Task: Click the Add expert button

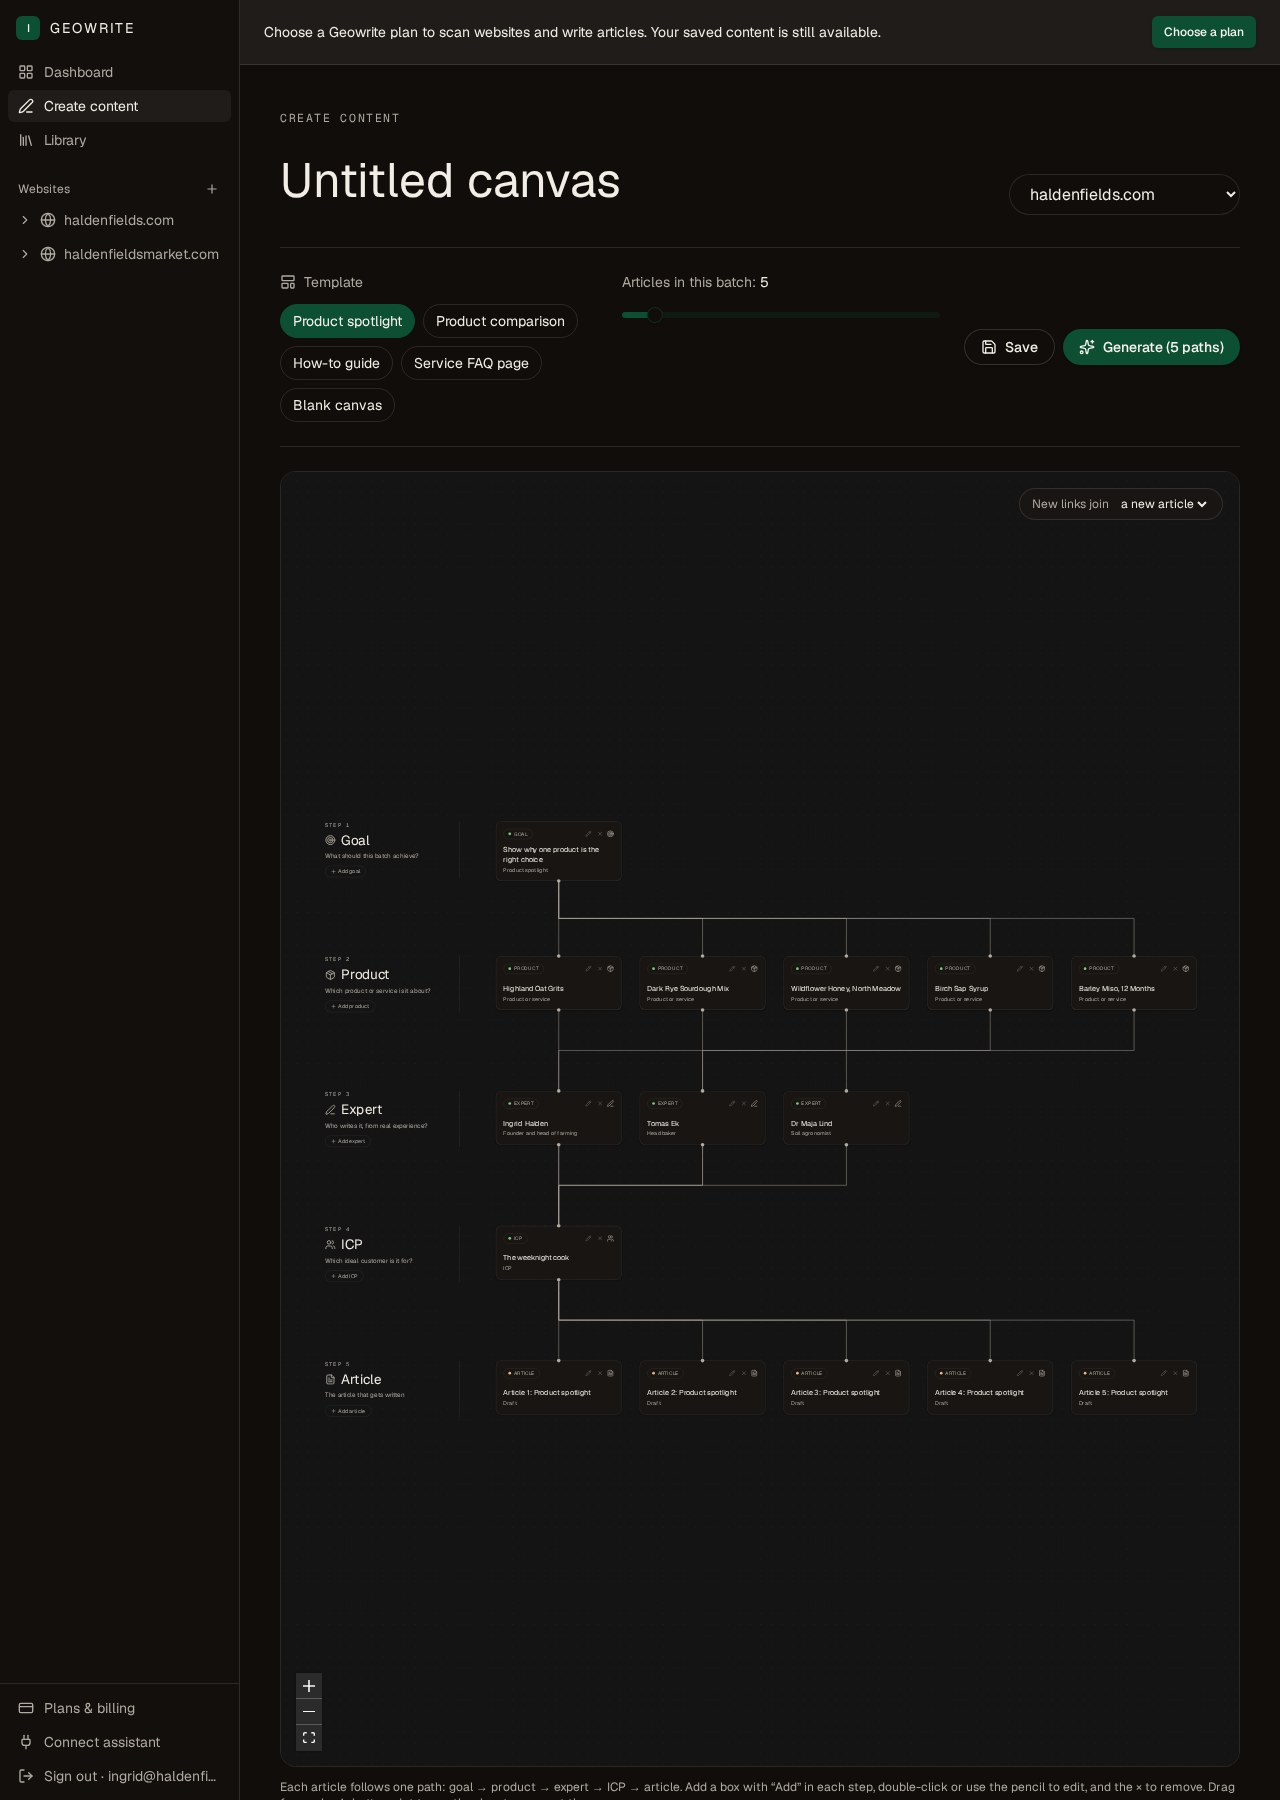Action: pos(348,1141)
